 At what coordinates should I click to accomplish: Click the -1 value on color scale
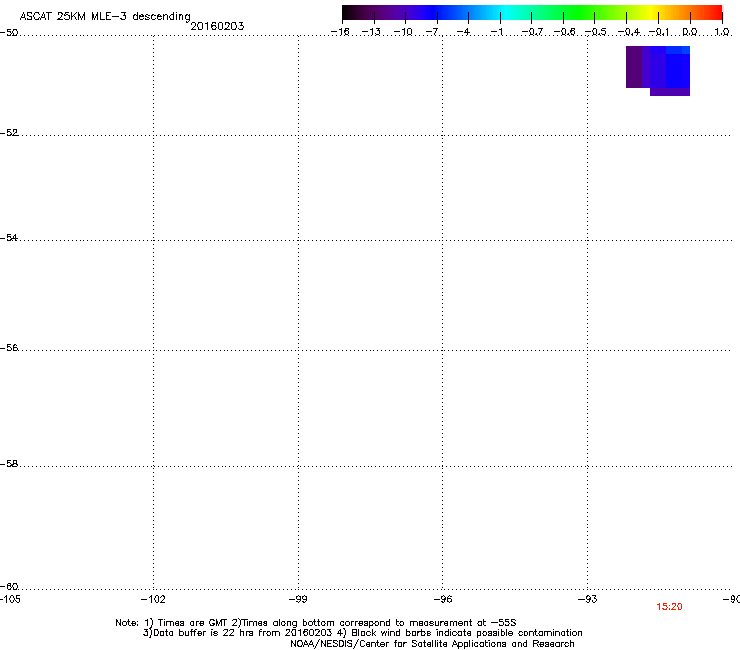pyautogui.click(x=497, y=32)
